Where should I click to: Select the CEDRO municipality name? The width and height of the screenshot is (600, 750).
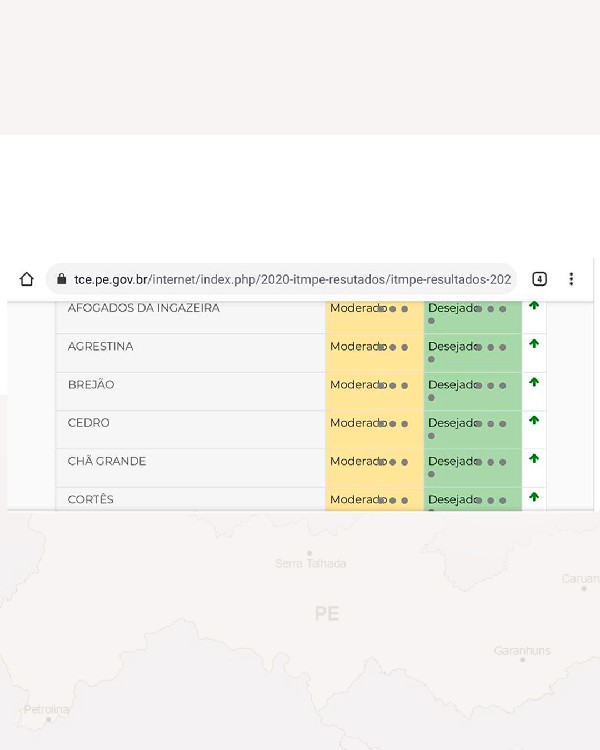point(89,423)
